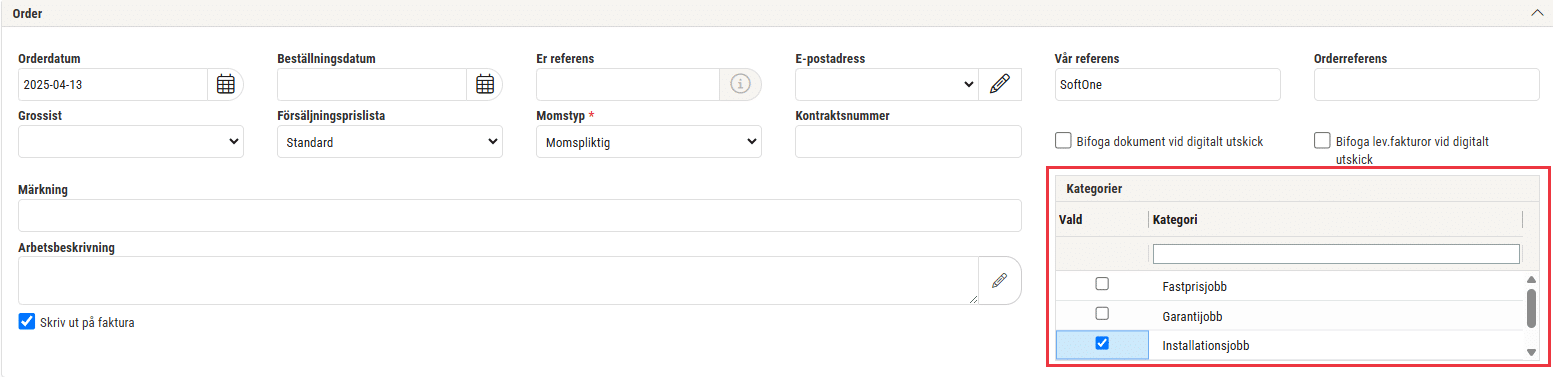Image resolution: width=1553 pixels, height=377 pixels.
Task: Click the Er referens info icon
Action: (740, 85)
